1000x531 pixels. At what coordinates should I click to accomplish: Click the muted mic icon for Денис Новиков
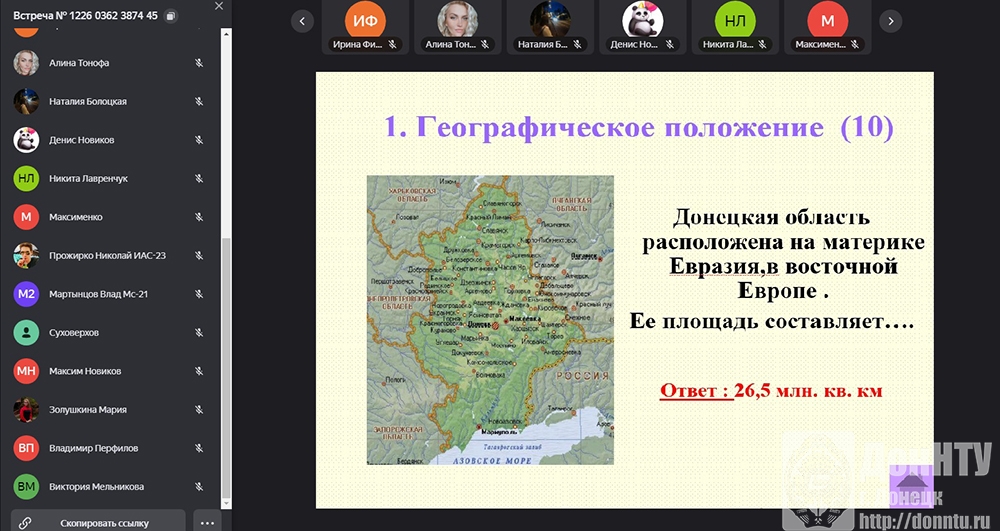tap(199, 140)
